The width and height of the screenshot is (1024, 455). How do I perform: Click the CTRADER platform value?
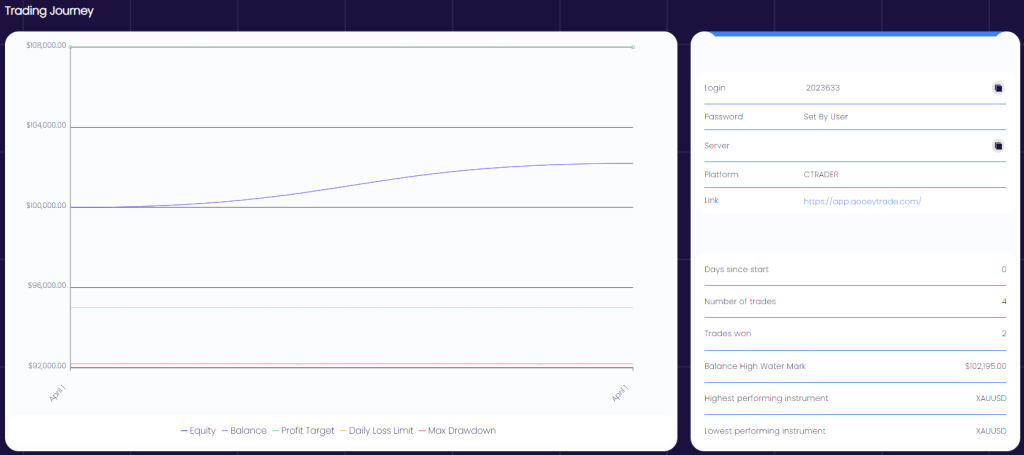coord(821,175)
